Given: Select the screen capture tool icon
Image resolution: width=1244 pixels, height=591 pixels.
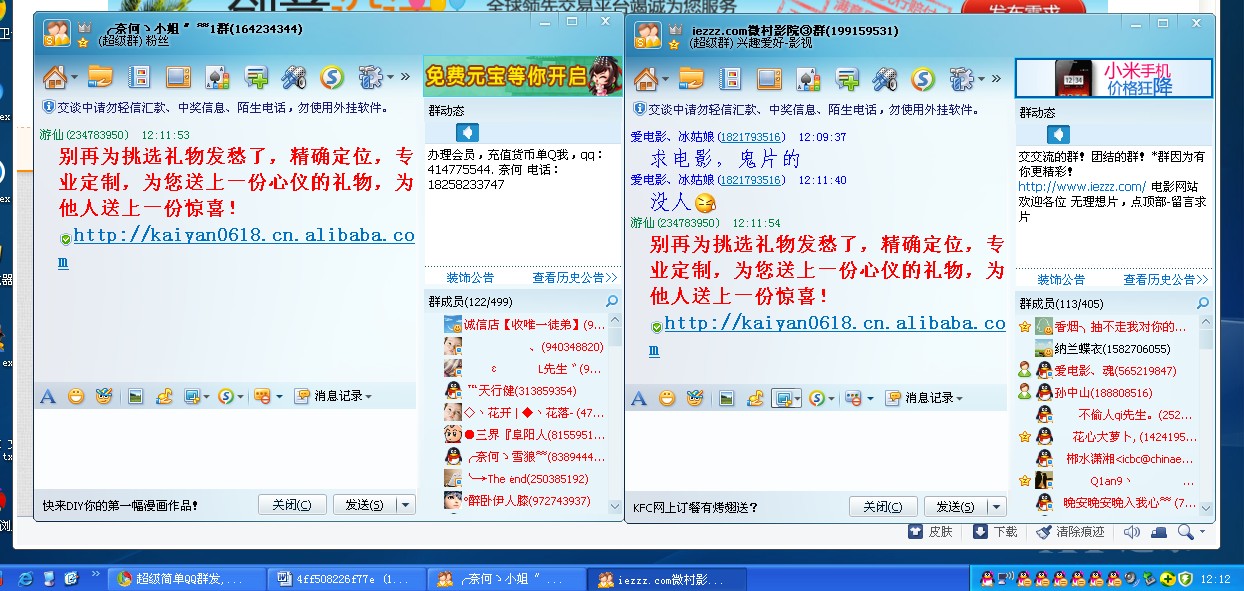Looking at the screenshot, I should [x=191, y=396].
